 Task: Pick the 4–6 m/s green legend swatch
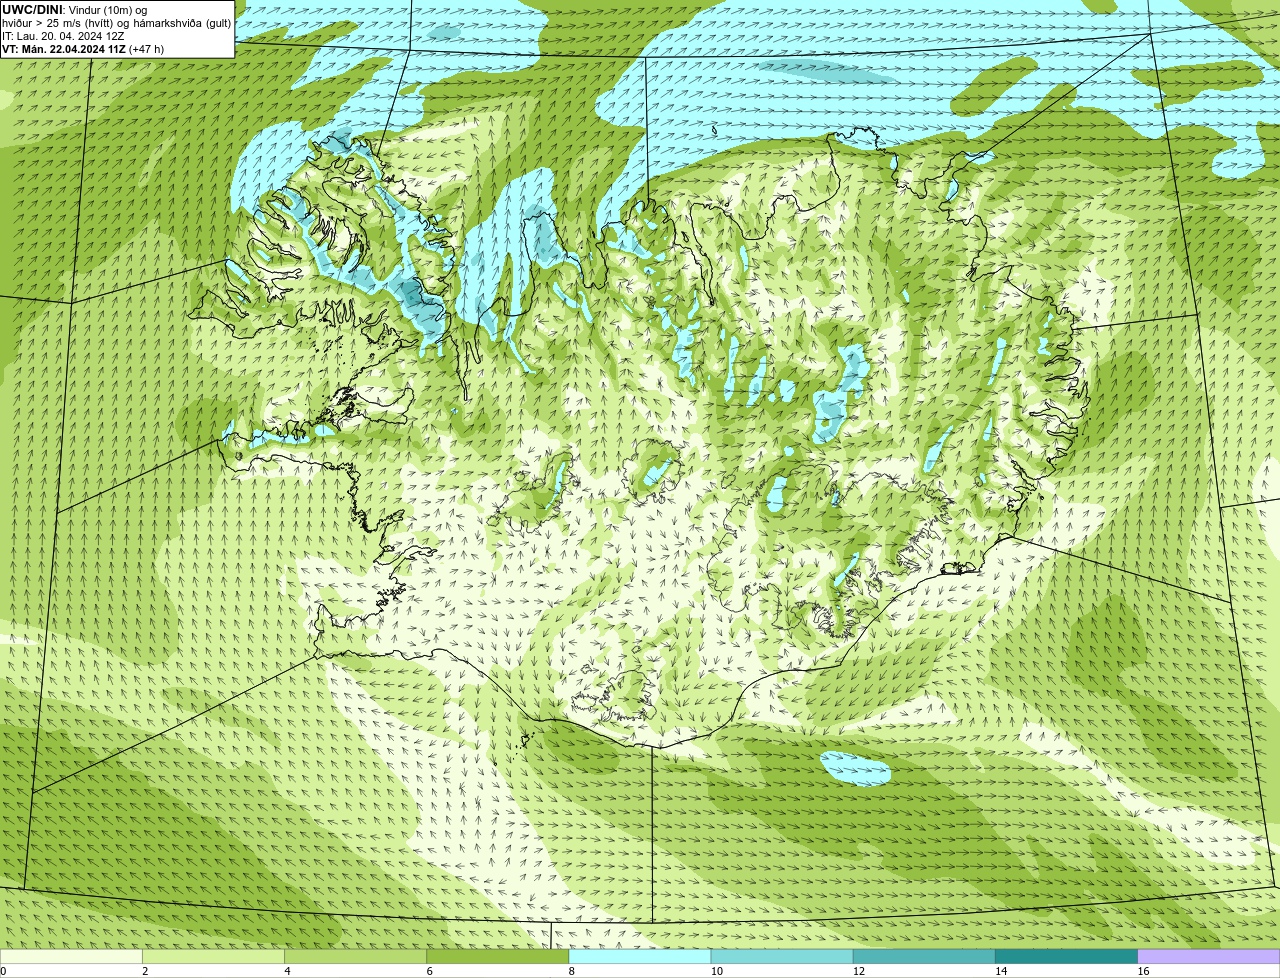[x=356, y=957]
